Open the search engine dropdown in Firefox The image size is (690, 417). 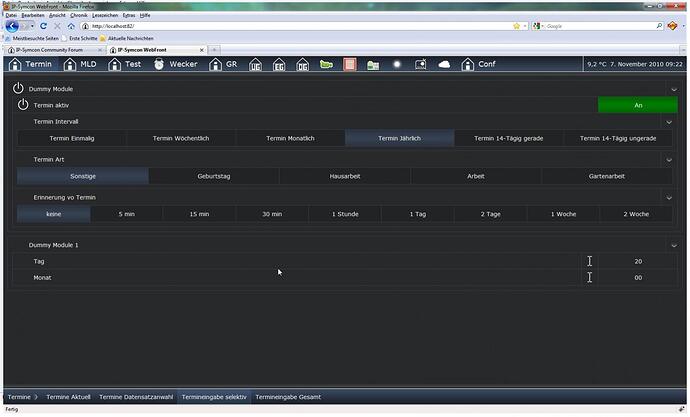tap(538, 26)
